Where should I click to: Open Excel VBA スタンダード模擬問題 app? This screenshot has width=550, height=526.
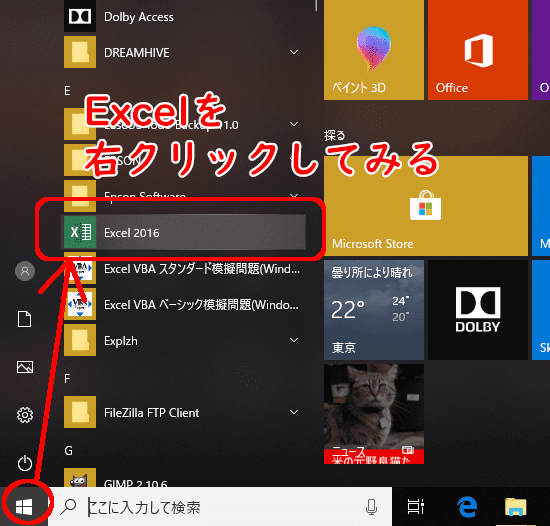click(x=184, y=269)
